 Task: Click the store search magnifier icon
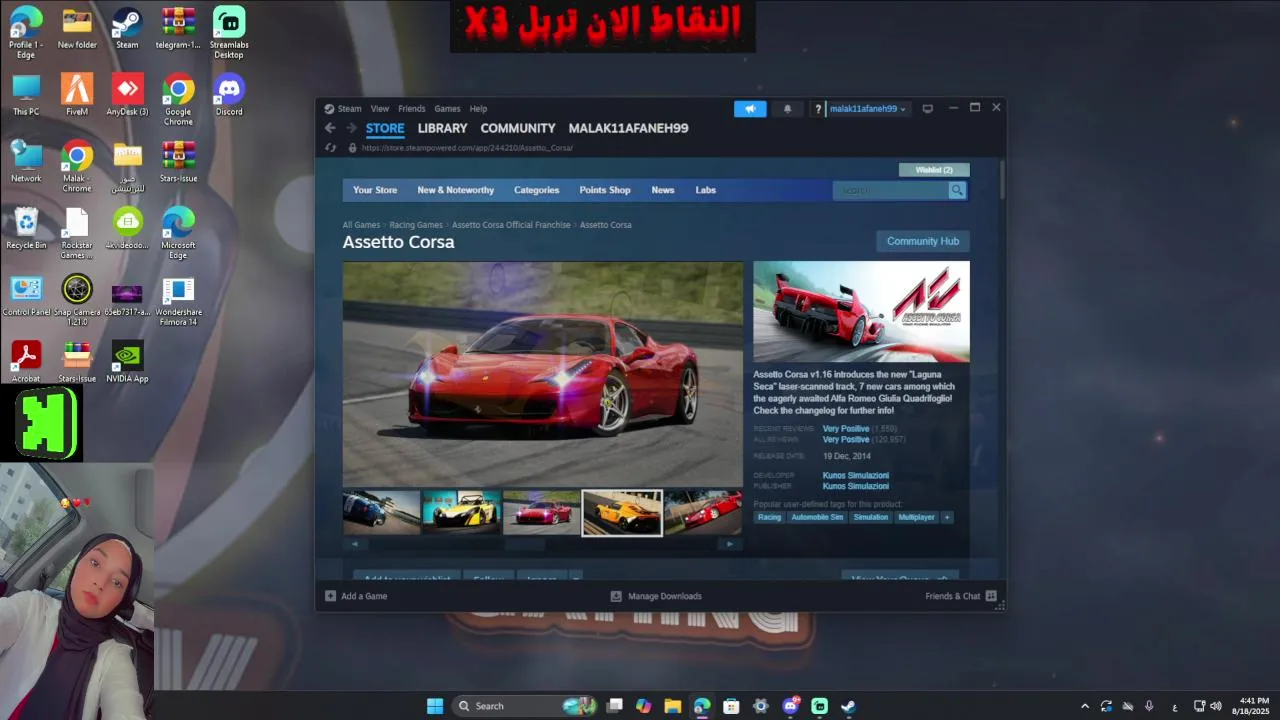[957, 190]
